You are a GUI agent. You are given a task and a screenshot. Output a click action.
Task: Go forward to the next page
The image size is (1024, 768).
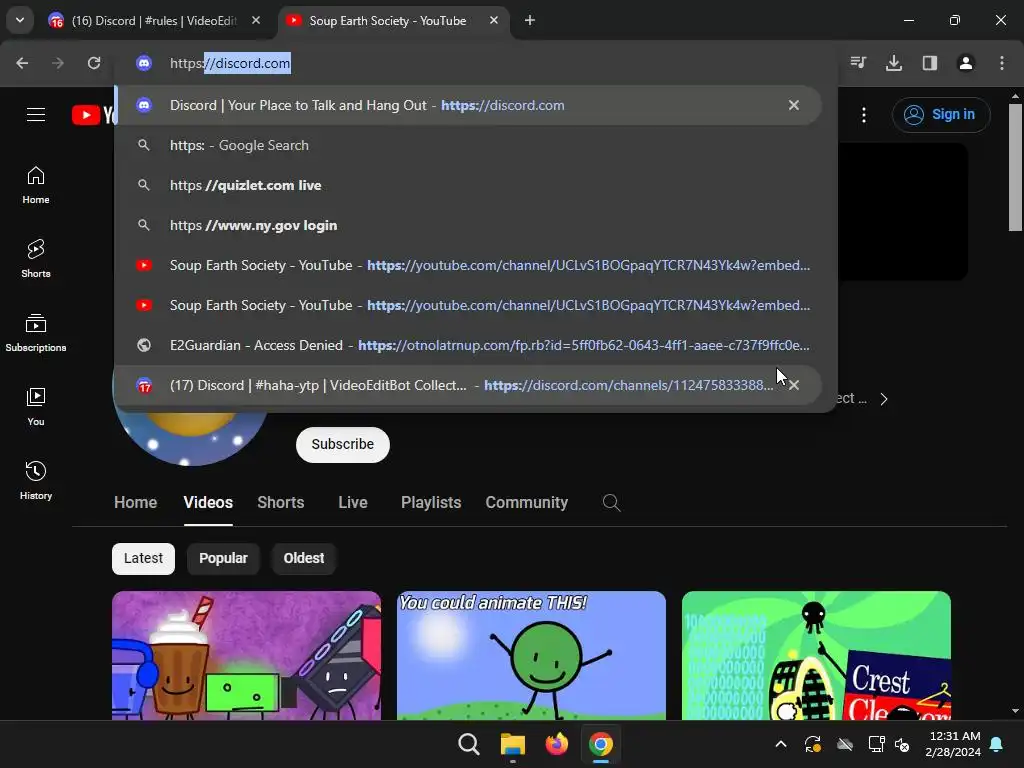click(x=58, y=63)
